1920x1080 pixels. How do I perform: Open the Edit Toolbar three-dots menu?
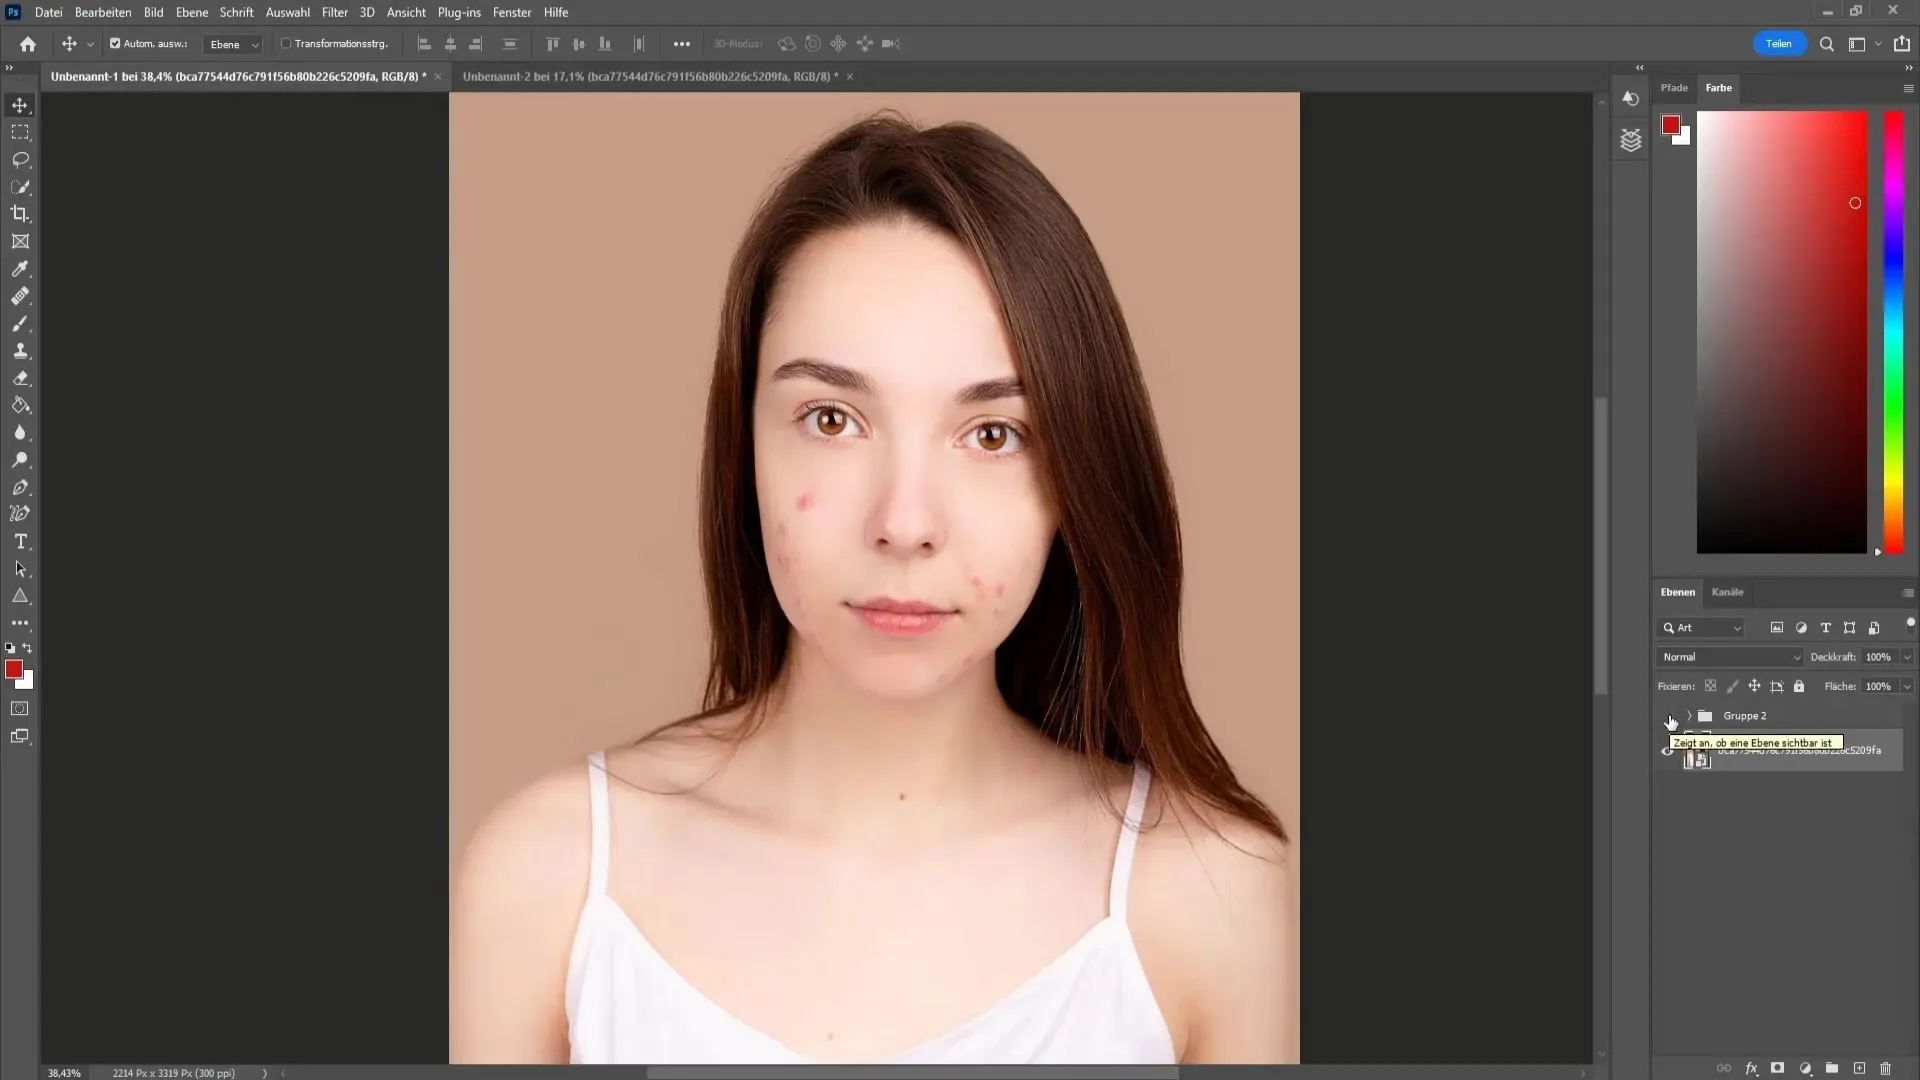point(20,623)
